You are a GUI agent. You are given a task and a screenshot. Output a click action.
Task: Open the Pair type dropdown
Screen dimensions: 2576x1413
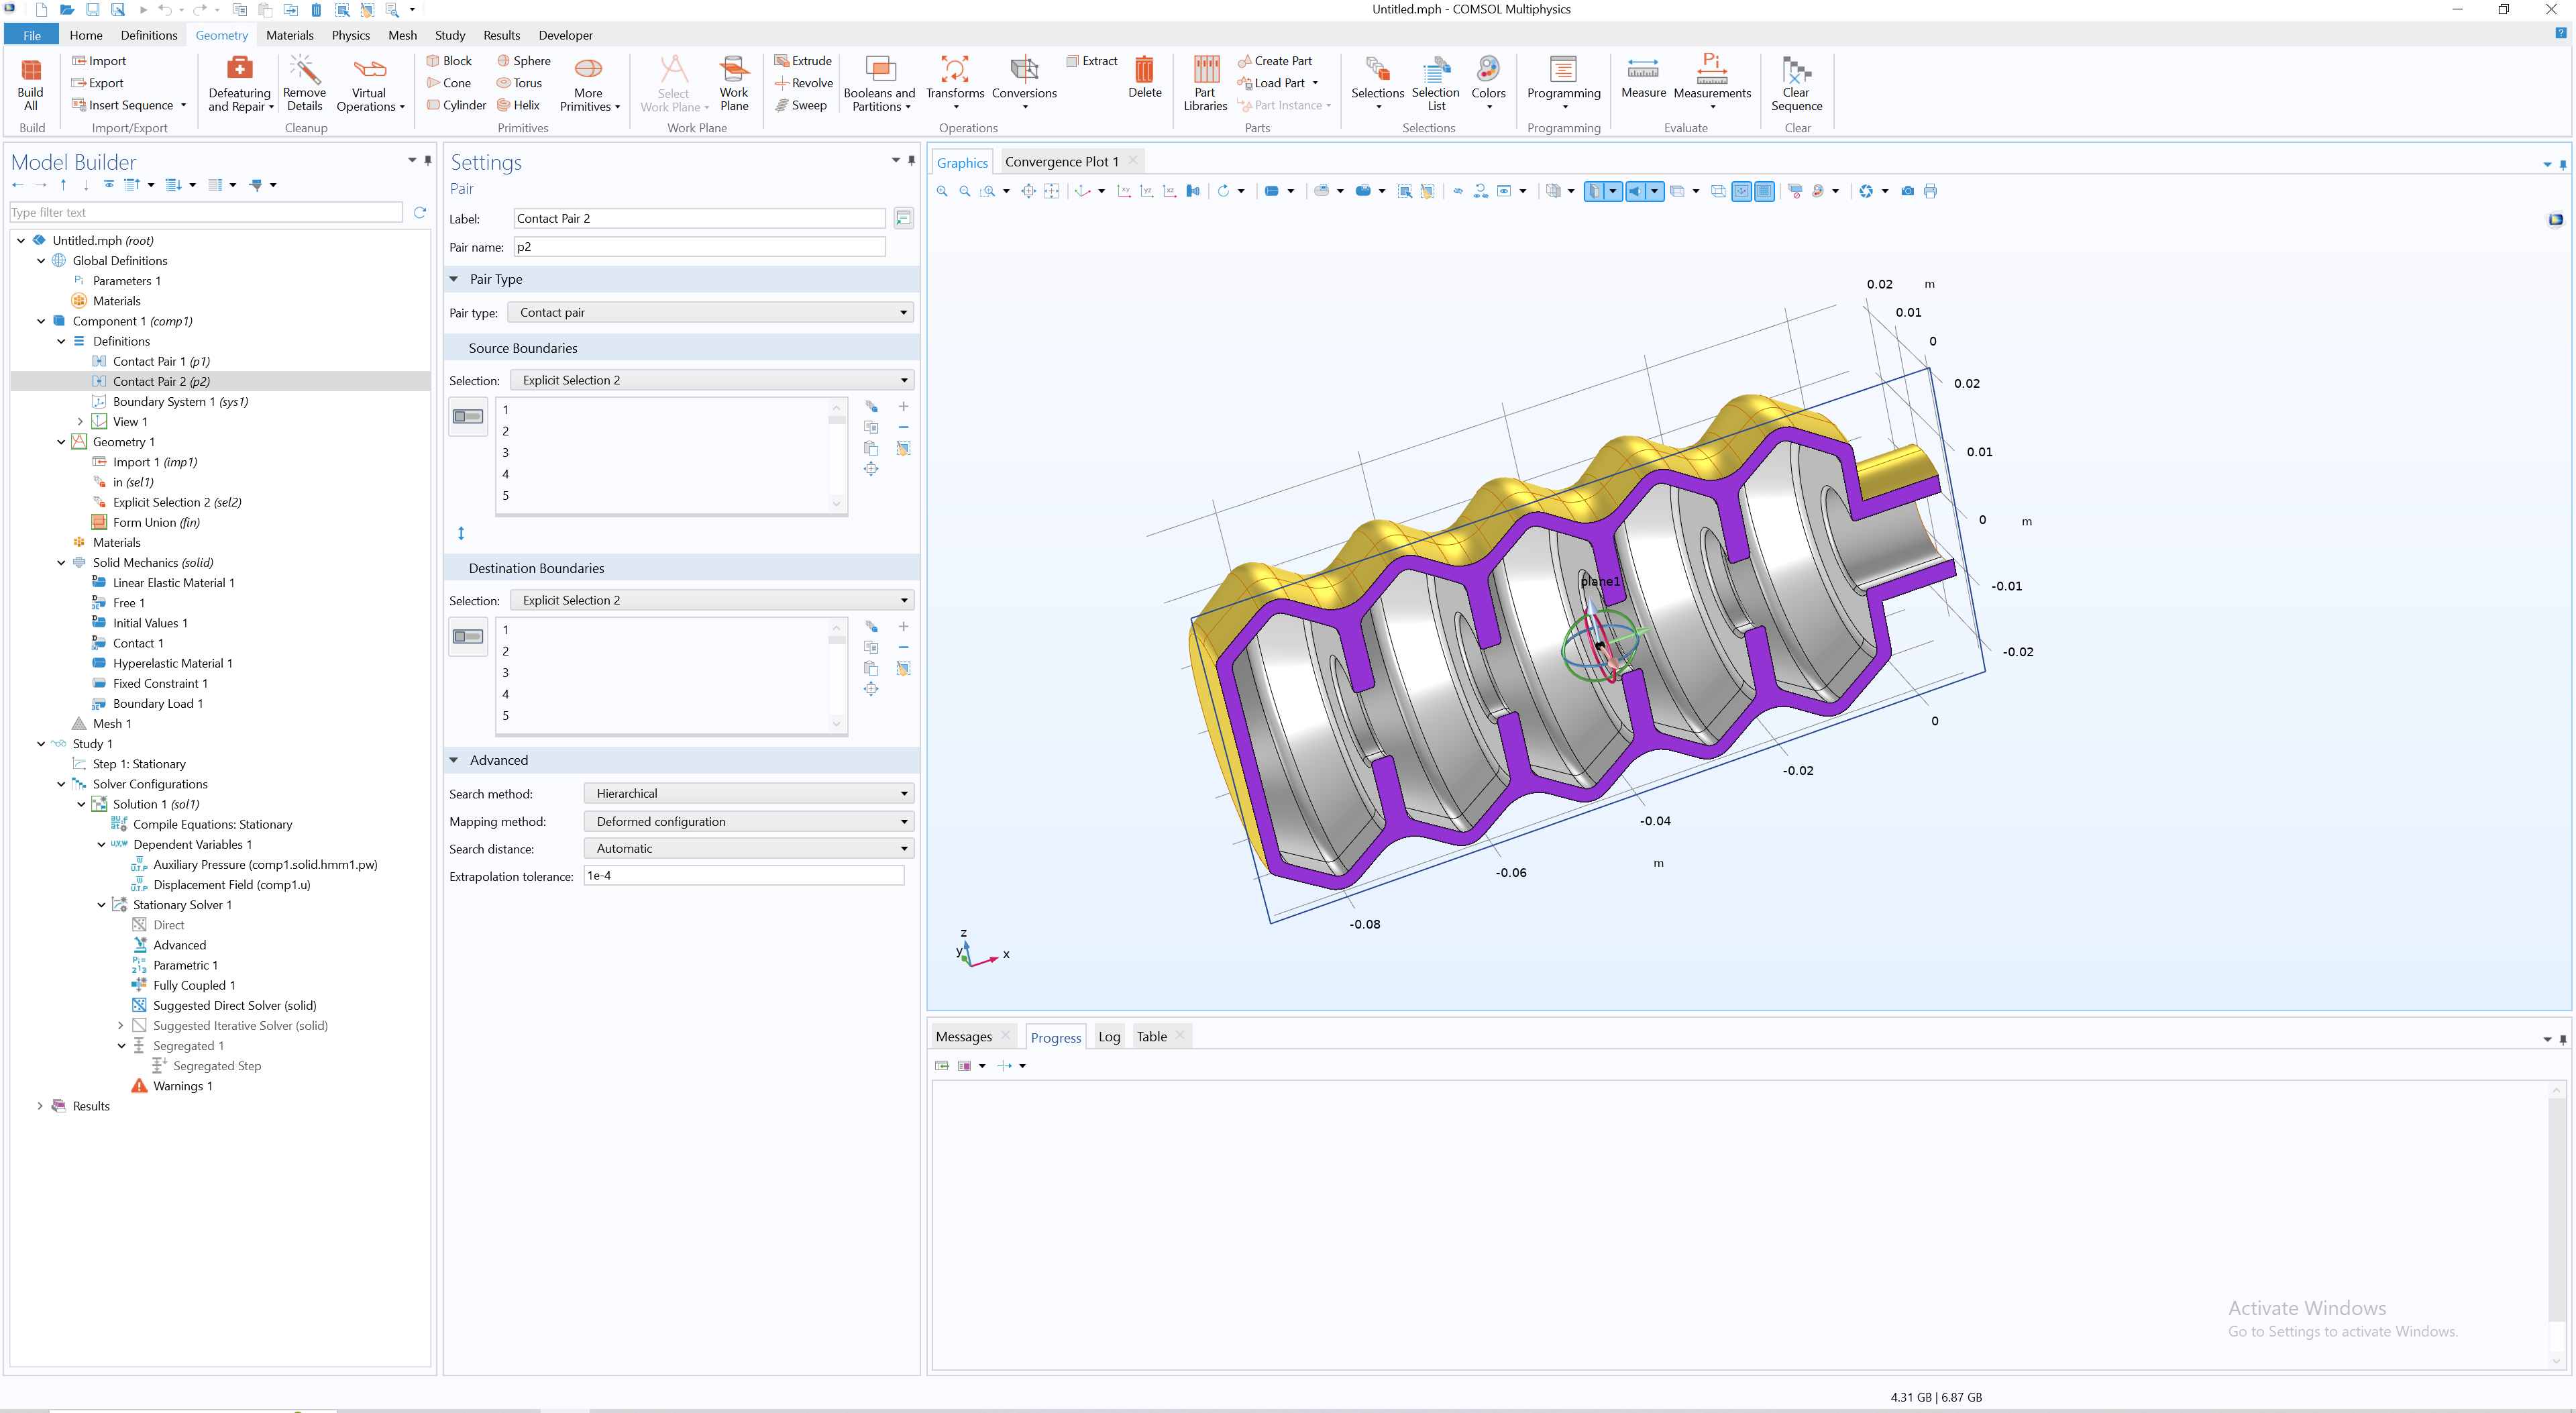(710, 313)
